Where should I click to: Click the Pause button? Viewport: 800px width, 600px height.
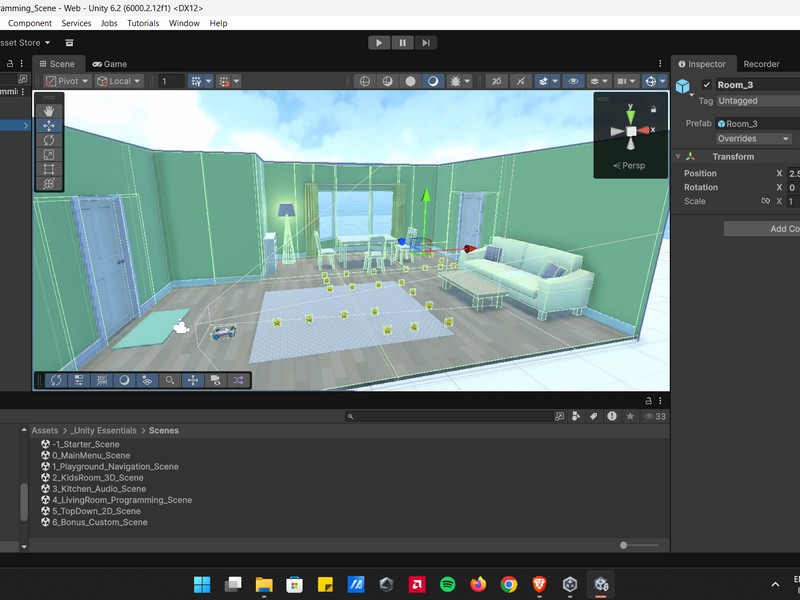click(x=403, y=42)
